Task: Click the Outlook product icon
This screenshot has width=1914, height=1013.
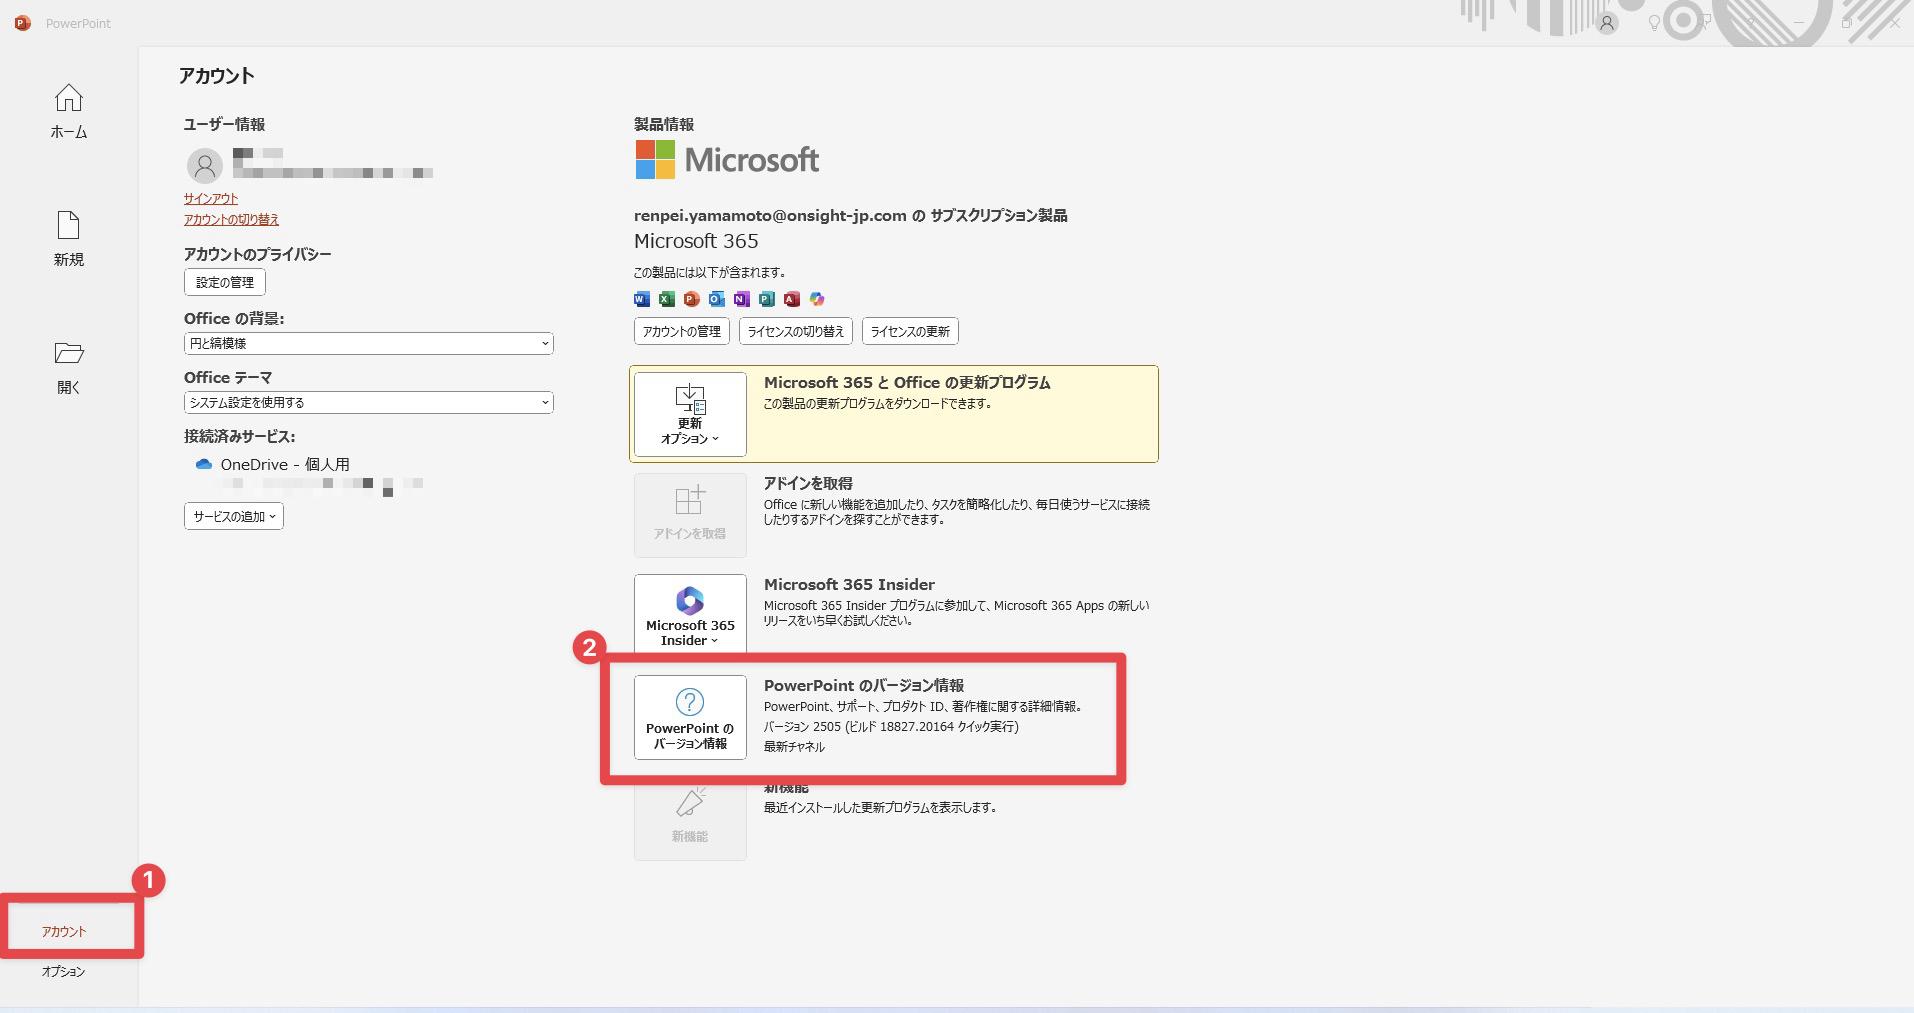Action: [717, 299]
